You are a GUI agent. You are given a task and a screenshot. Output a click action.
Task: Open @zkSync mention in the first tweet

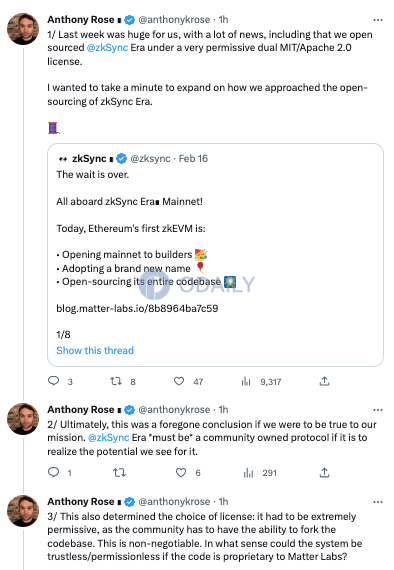pyautogui.click(x=107, y=48)
